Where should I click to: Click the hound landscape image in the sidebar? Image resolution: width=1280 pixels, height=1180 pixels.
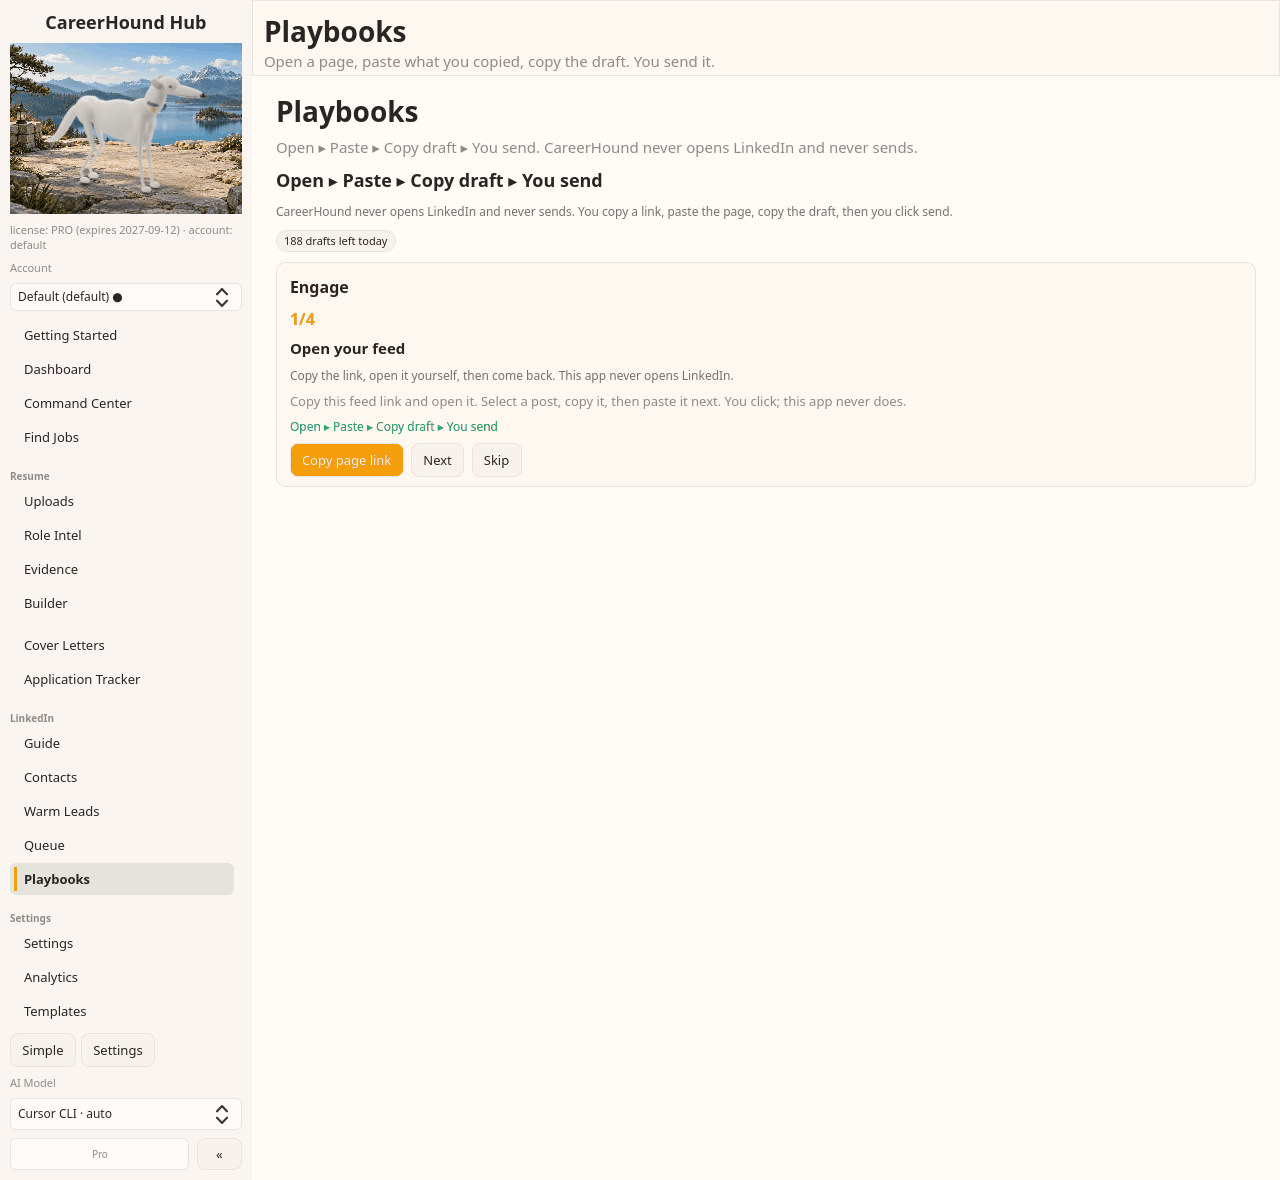126,128
